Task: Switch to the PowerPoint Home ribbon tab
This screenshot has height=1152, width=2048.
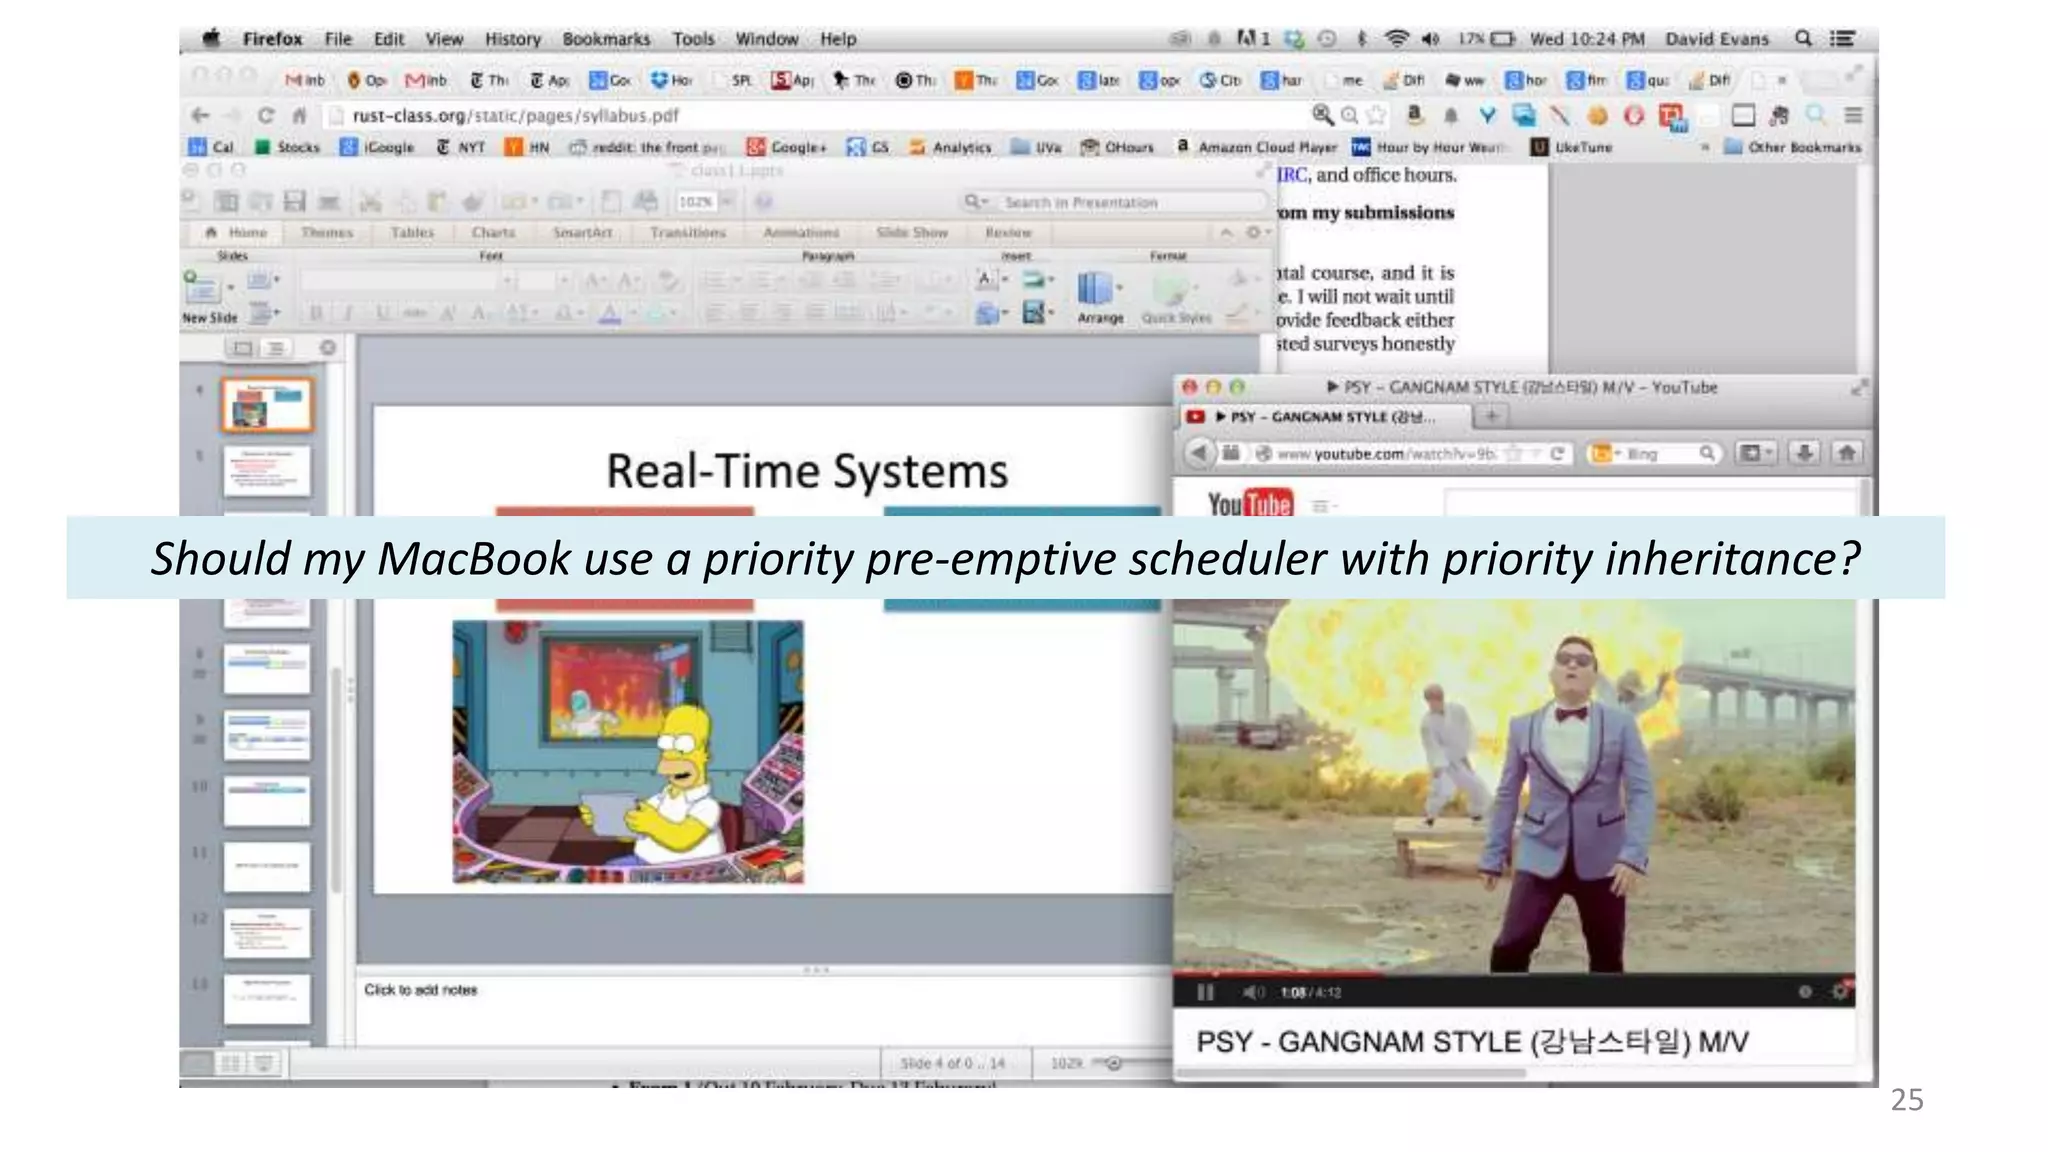Action: [x=237, y=232]
